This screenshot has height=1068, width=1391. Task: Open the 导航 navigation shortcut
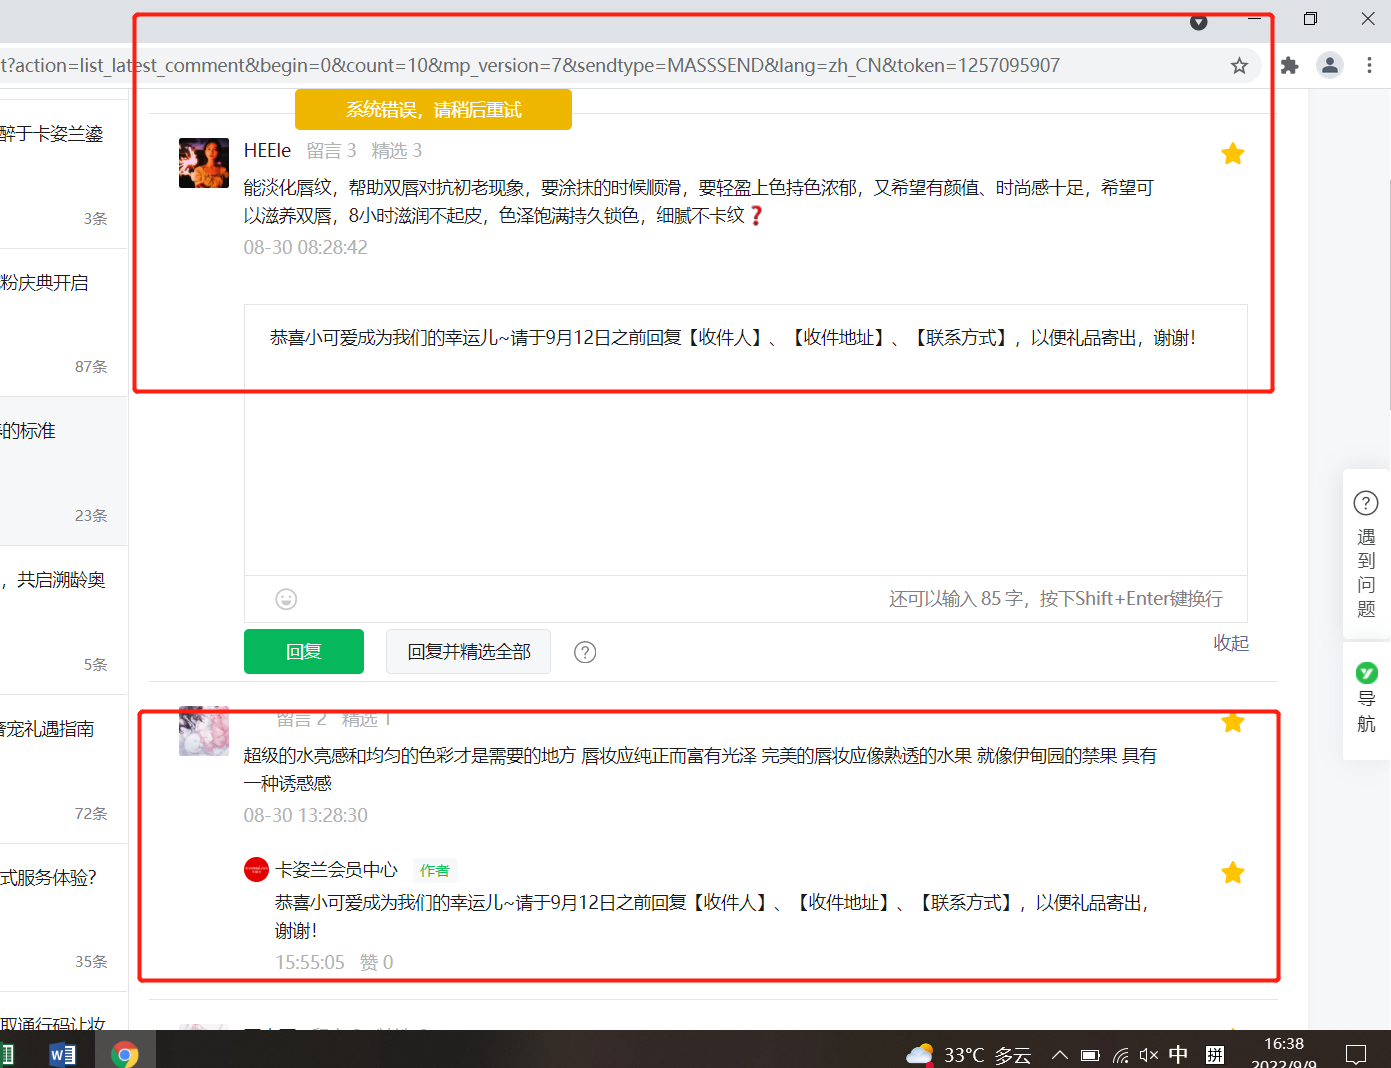tap(1366, 700)
